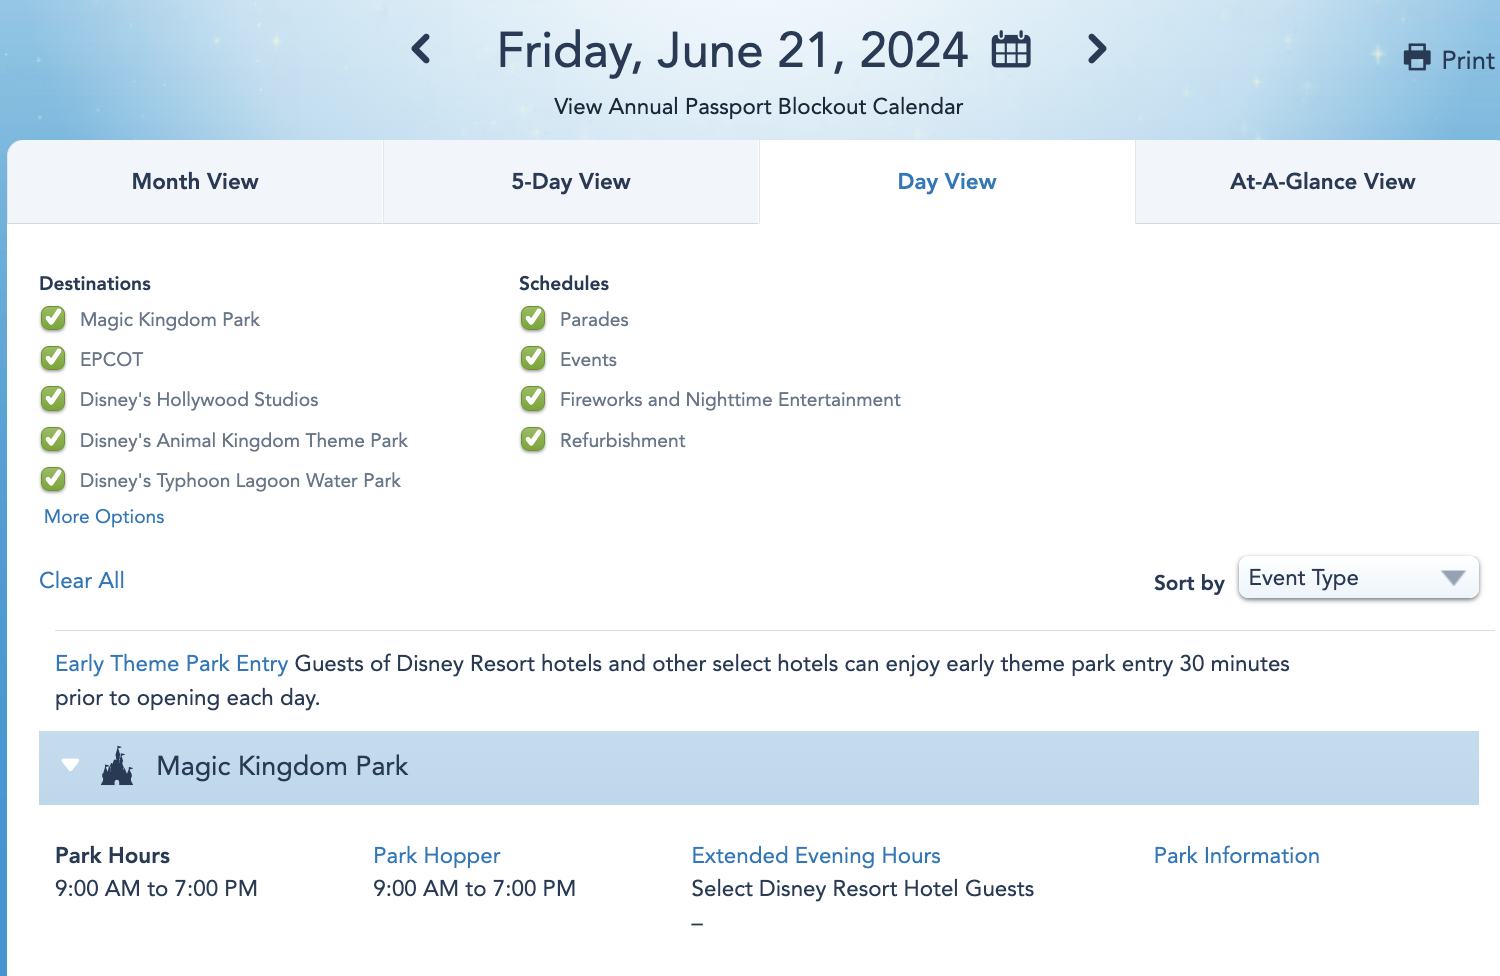This screenshot has width=1500, height=976.
Task: Select the At-A-Glance View tab
Action: 1322,182
